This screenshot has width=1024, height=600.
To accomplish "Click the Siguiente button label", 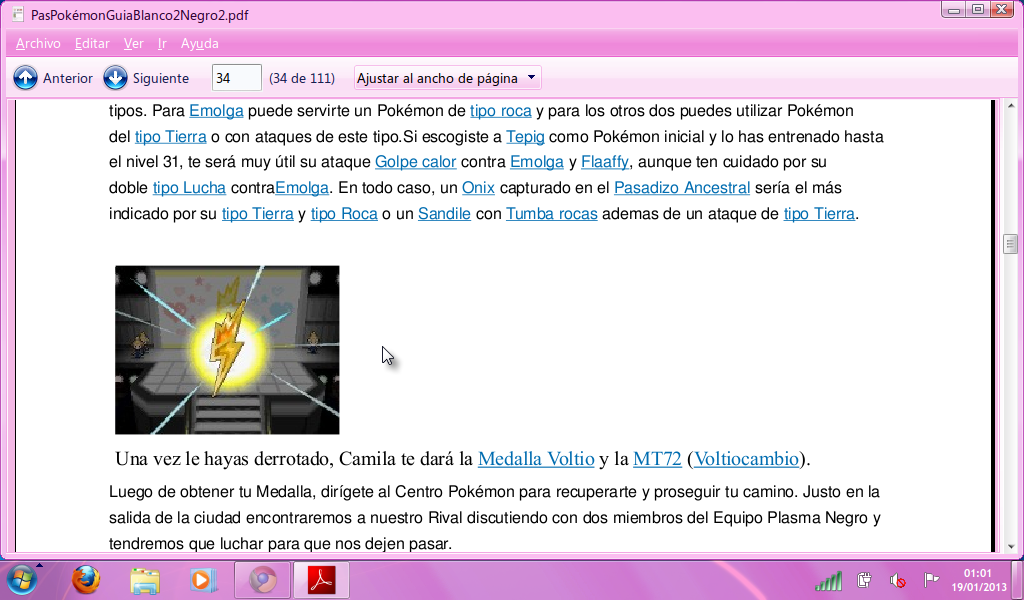I will [161, 78].
